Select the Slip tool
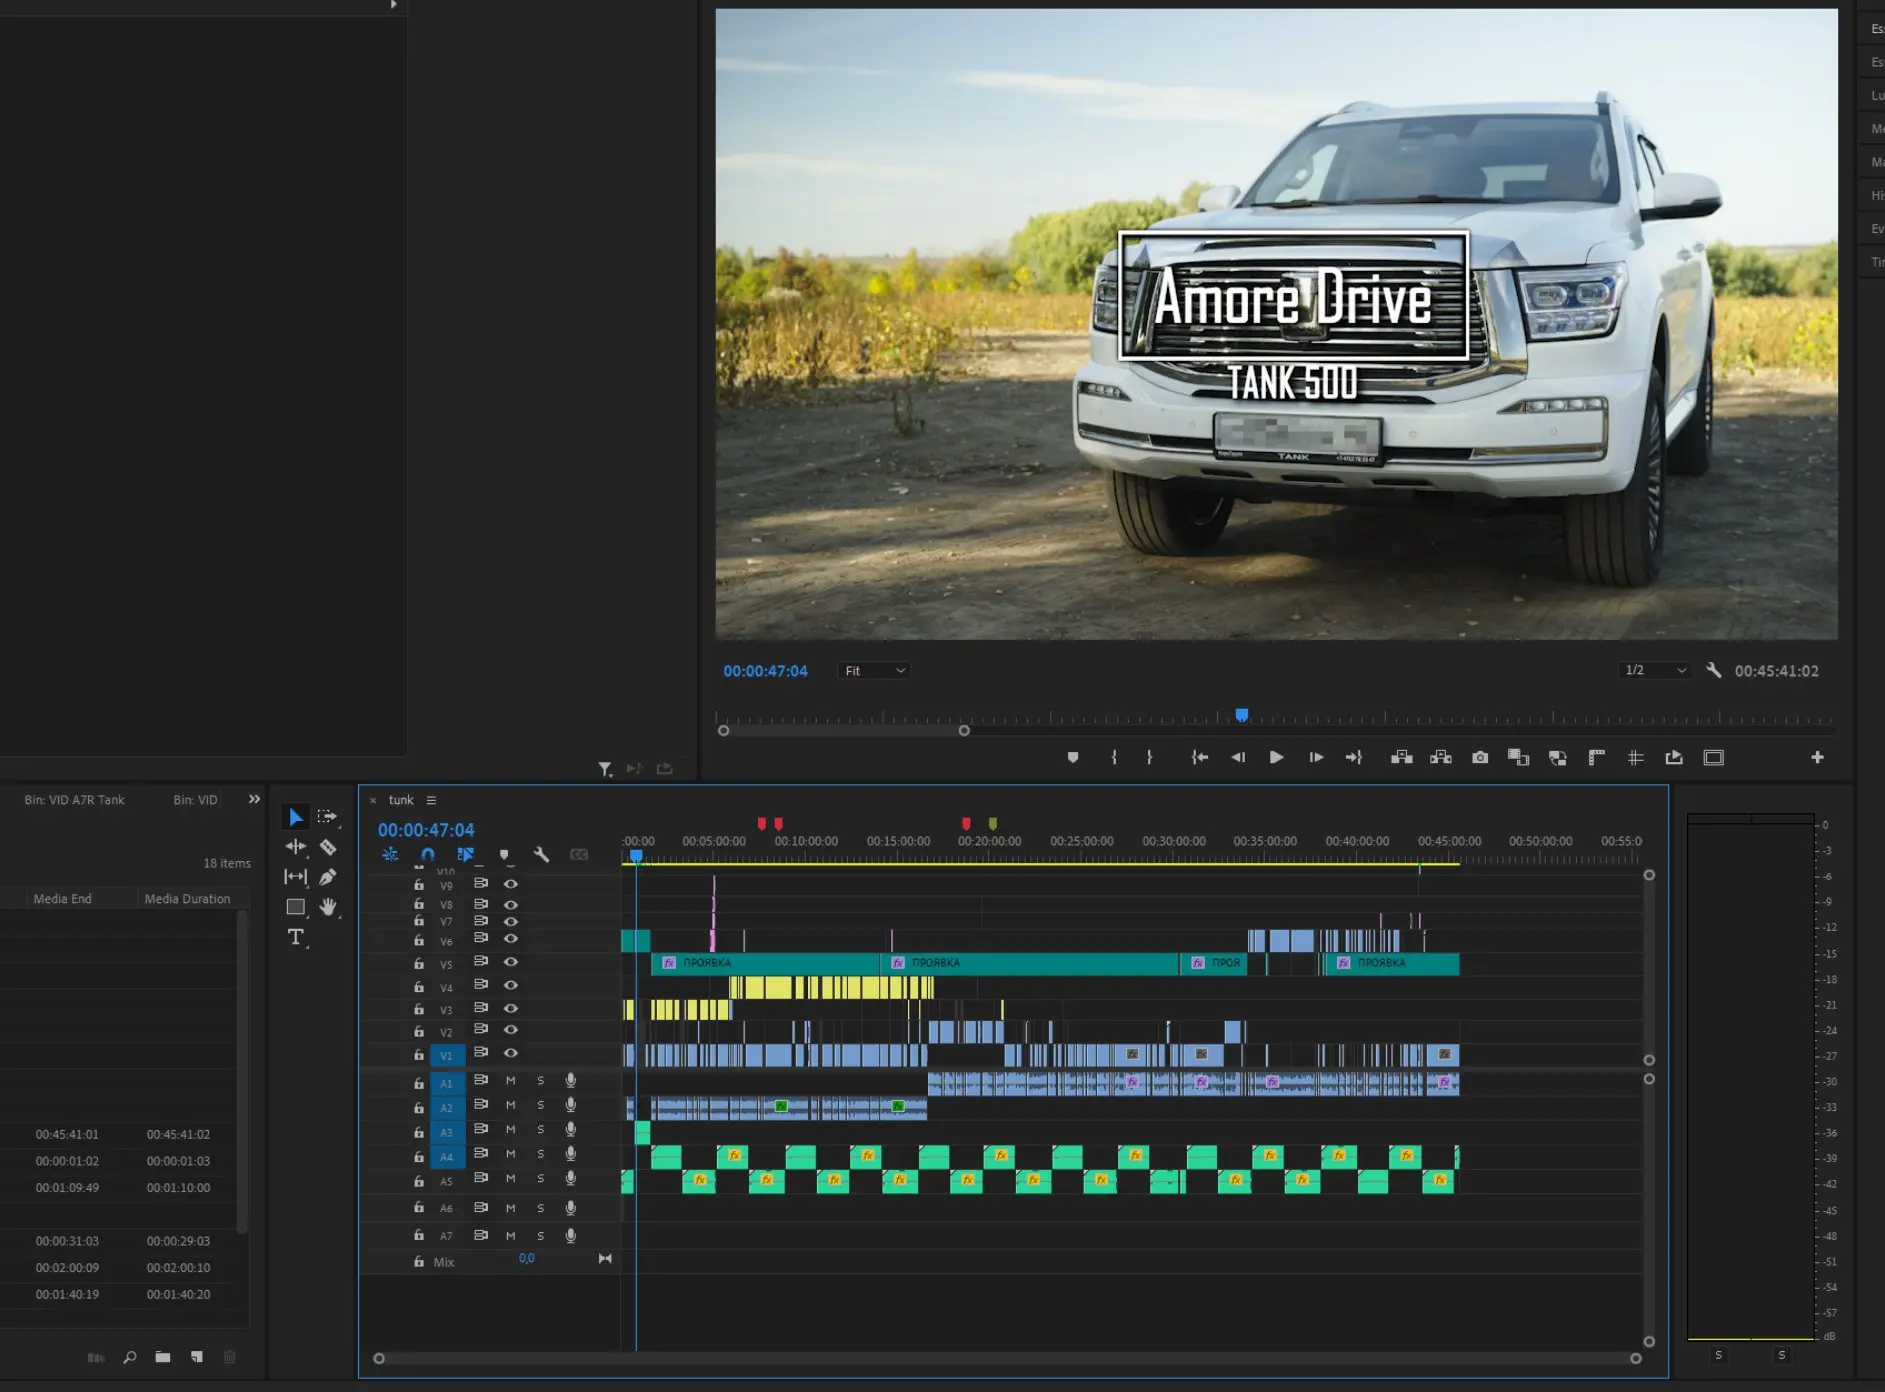 click(x=295, y=877)
